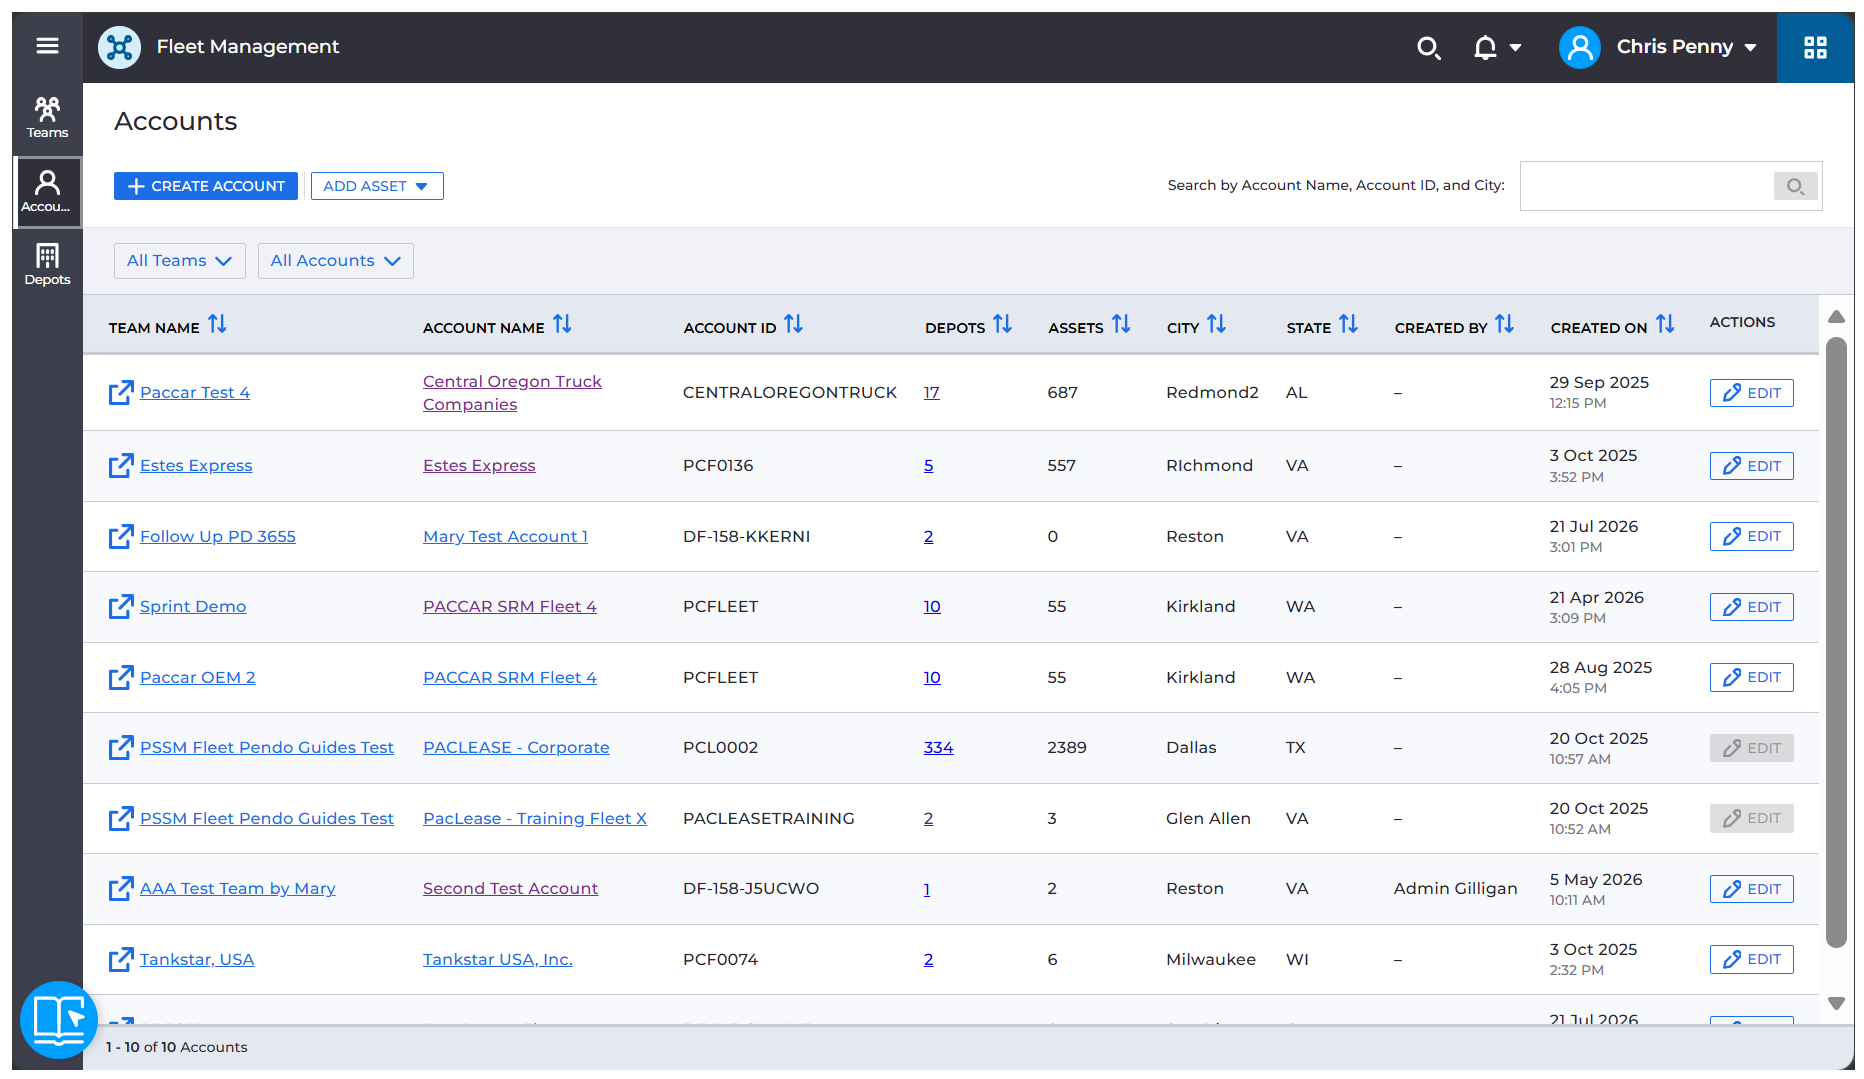Open the notifications bell

pos(1486,47)
